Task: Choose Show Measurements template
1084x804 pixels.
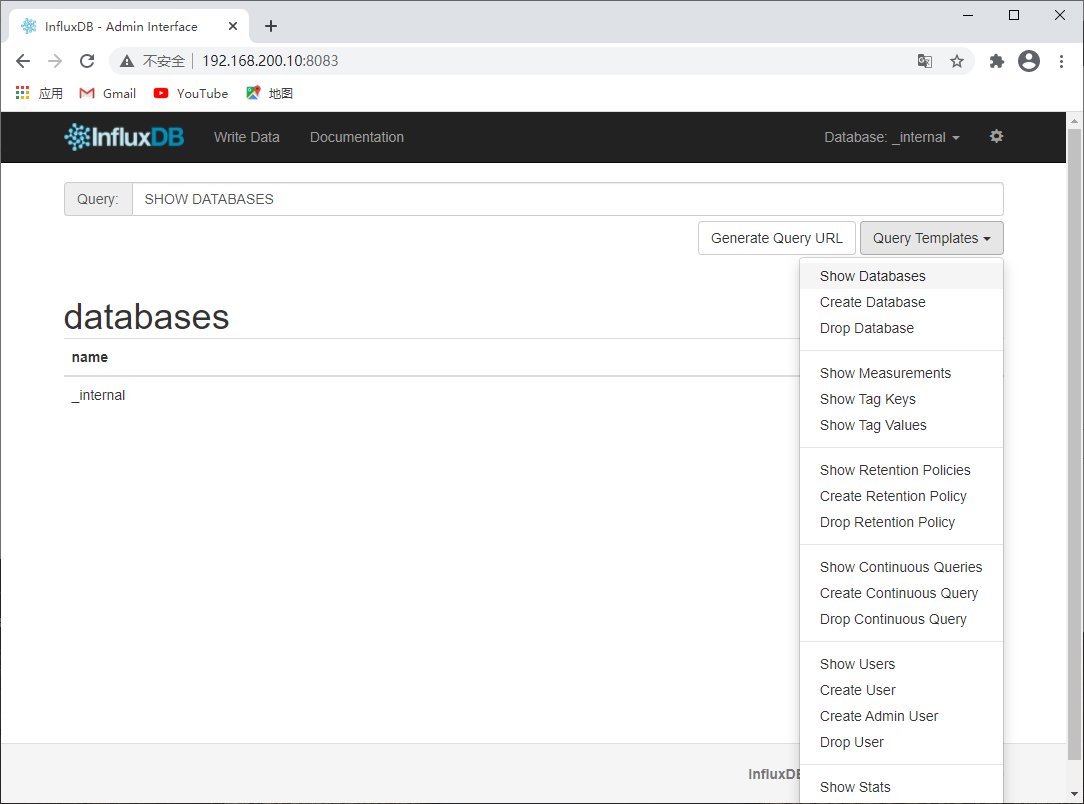Action: click(x=885, y=373)
